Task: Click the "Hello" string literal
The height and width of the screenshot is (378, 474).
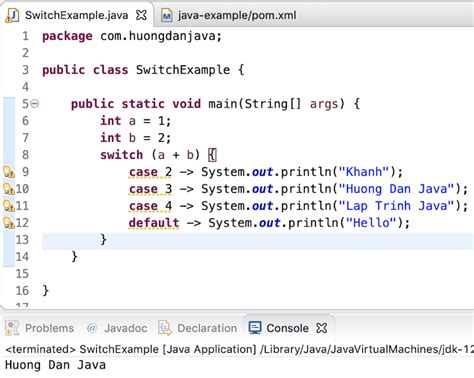Action: [371, 223]
